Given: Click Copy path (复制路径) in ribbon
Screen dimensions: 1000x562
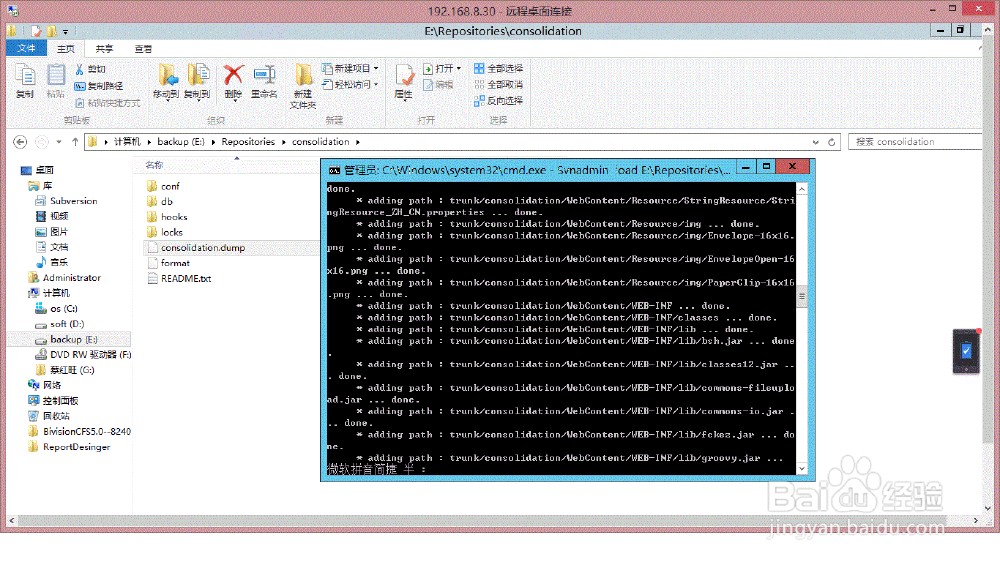Looking at the screenshot, I should [x=98, y=86].
